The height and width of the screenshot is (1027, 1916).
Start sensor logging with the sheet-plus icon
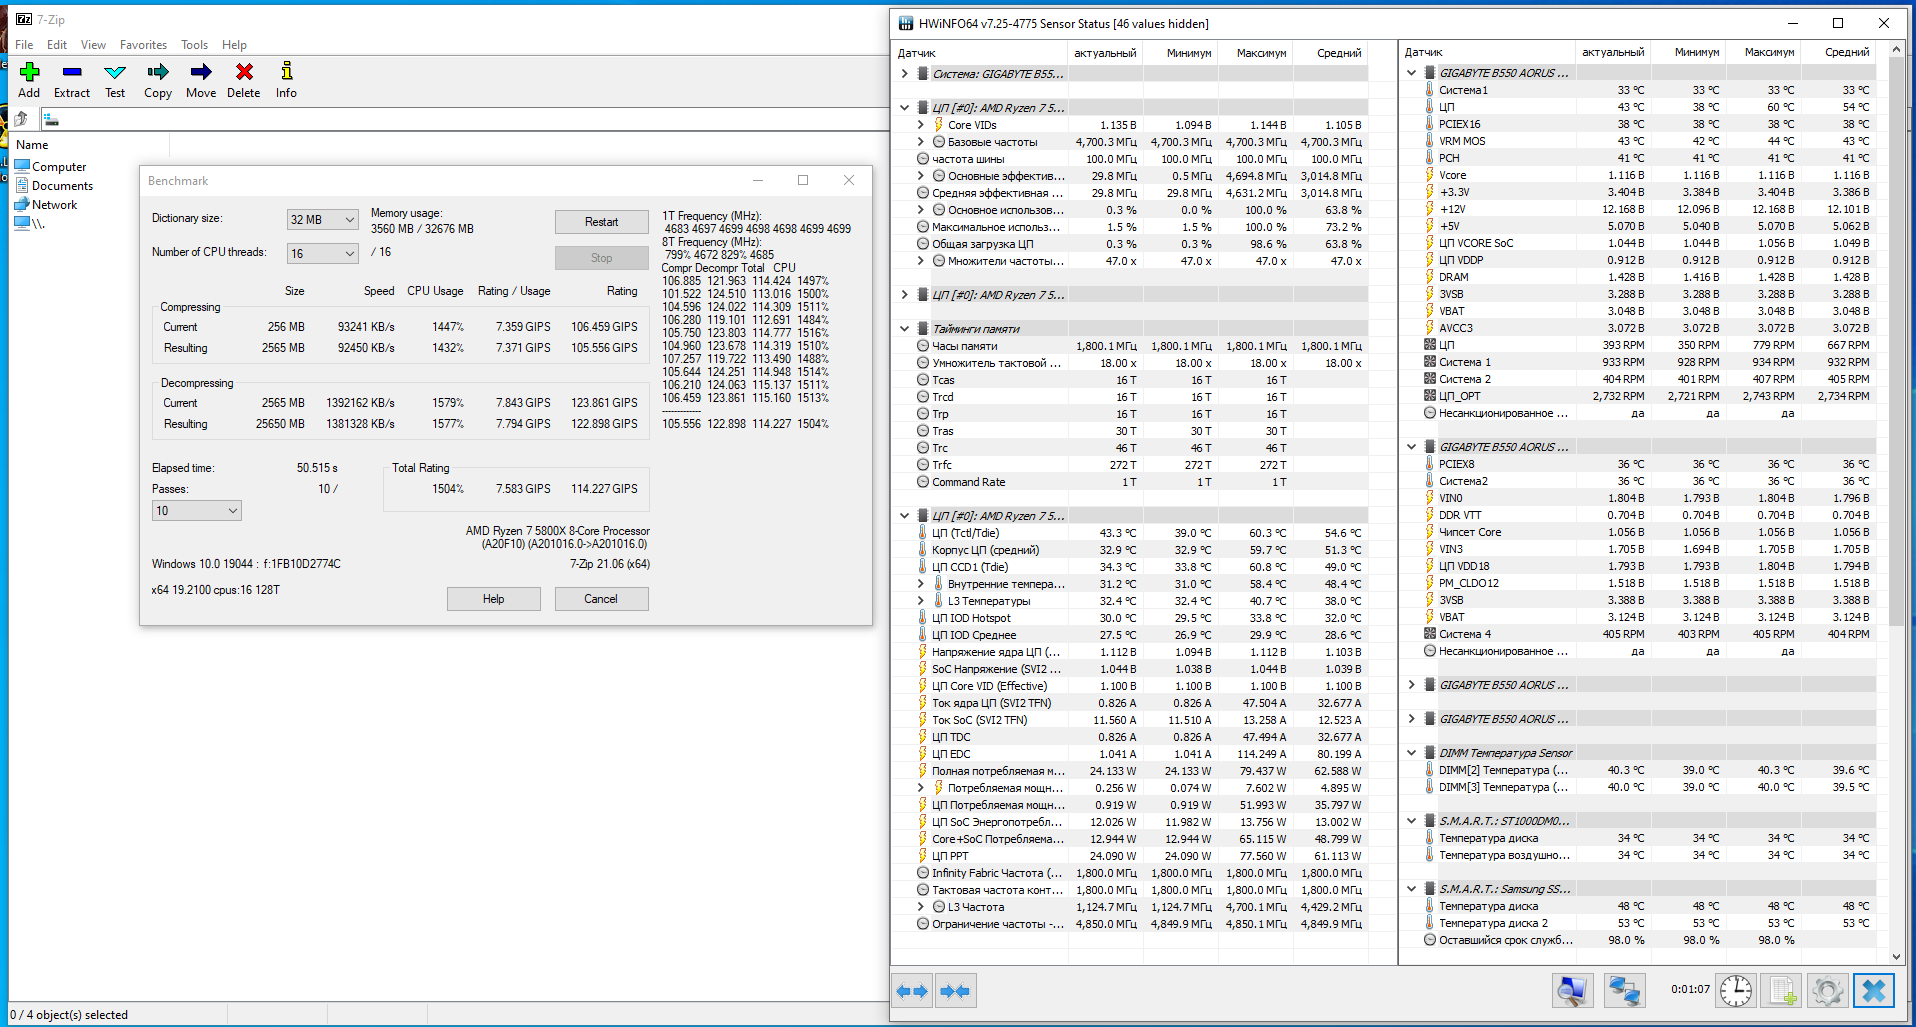click(x=1782, y=990)
